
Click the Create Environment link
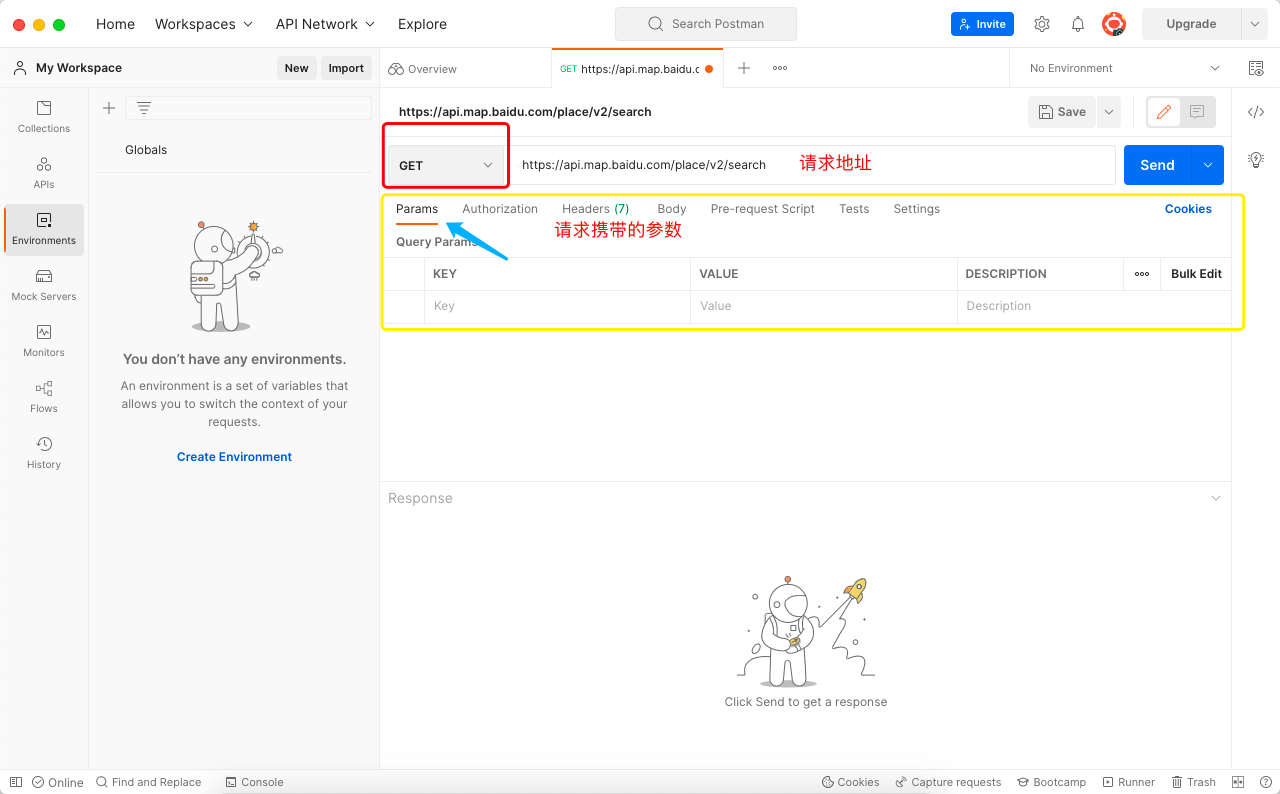click(235, 457)
